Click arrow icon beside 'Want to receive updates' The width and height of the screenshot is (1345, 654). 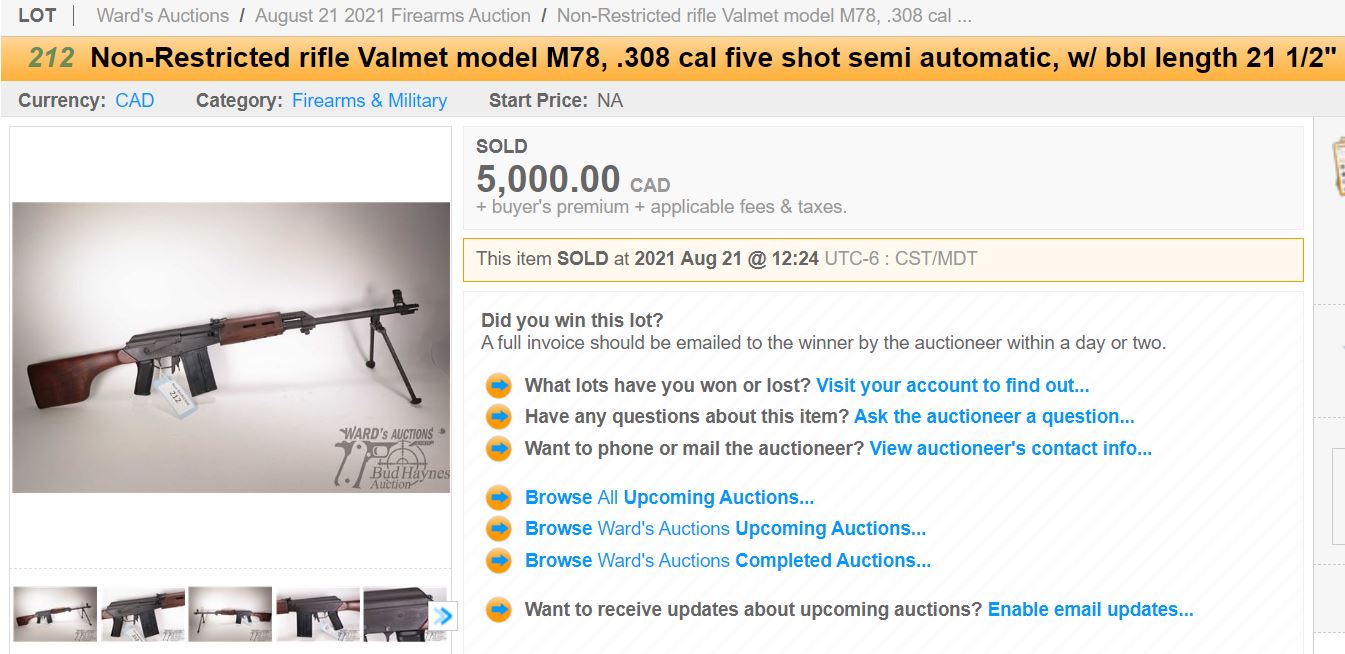[498, 610]
